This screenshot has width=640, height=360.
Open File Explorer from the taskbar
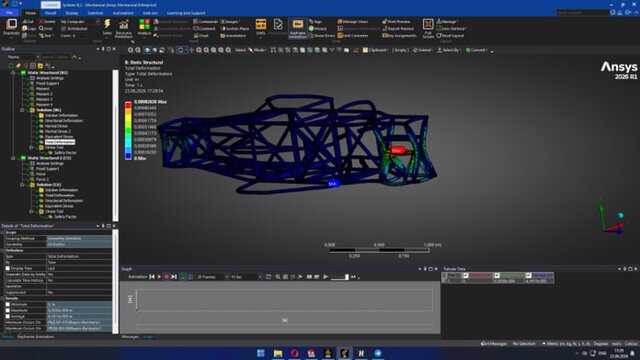[278, 353]
